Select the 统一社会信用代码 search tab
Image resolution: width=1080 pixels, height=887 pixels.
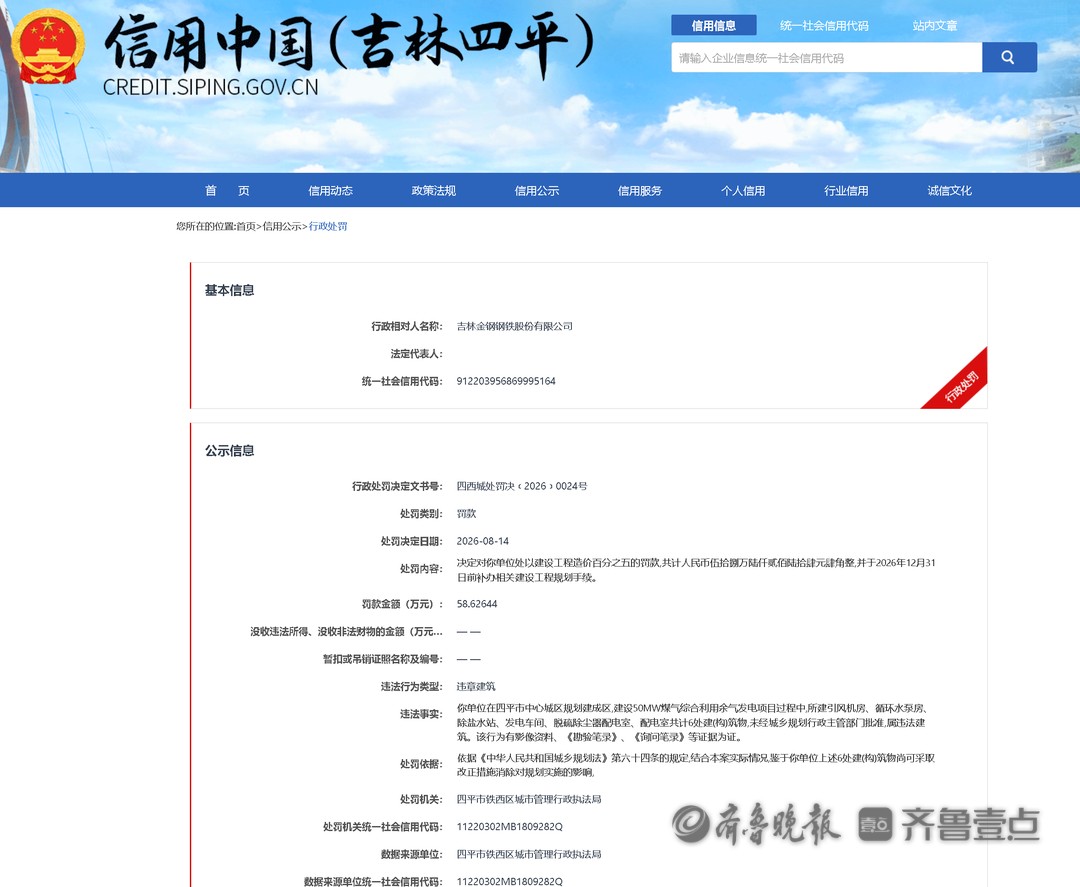(824, 25)
